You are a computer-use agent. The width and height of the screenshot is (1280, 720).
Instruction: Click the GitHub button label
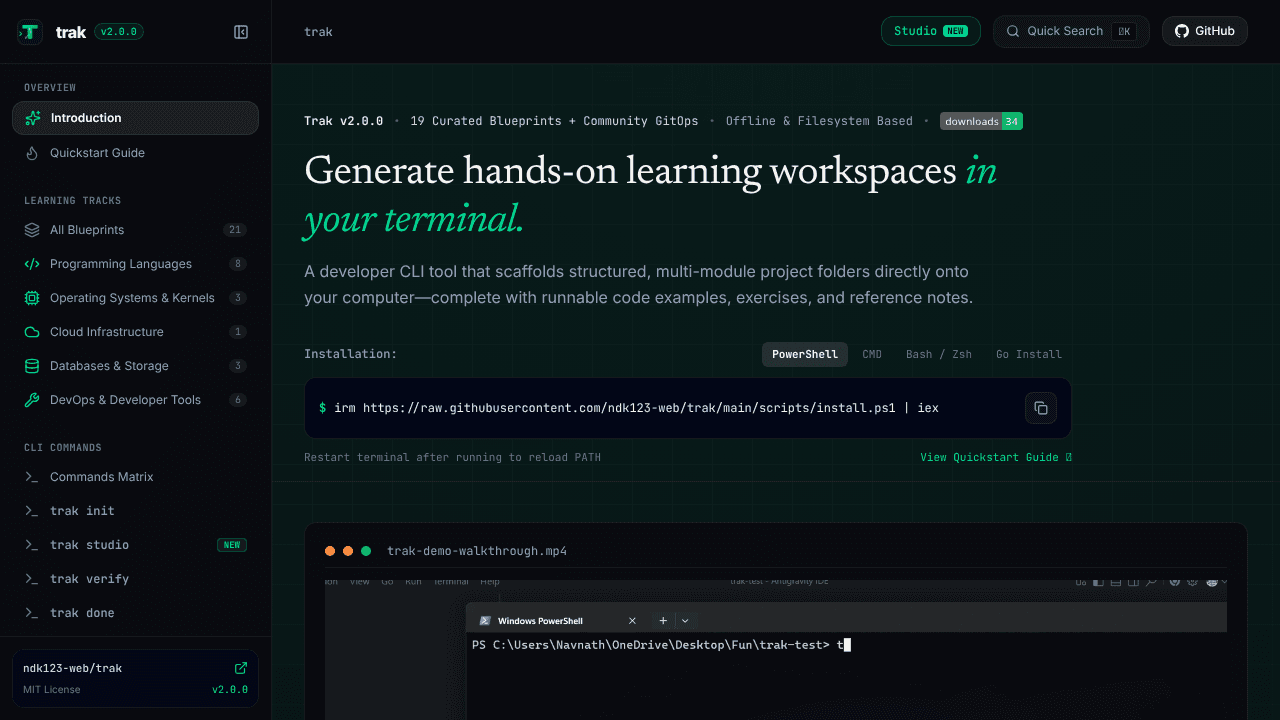pos(1215,31)
